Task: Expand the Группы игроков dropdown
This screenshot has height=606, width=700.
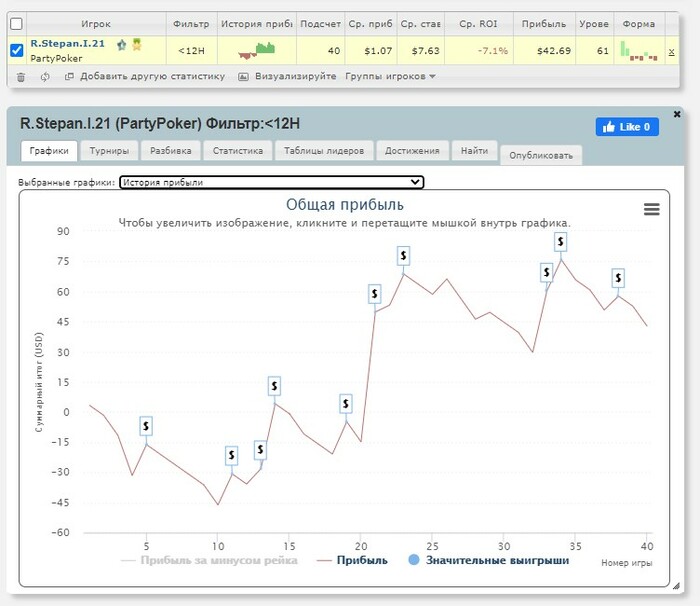Action: point(390,76)
